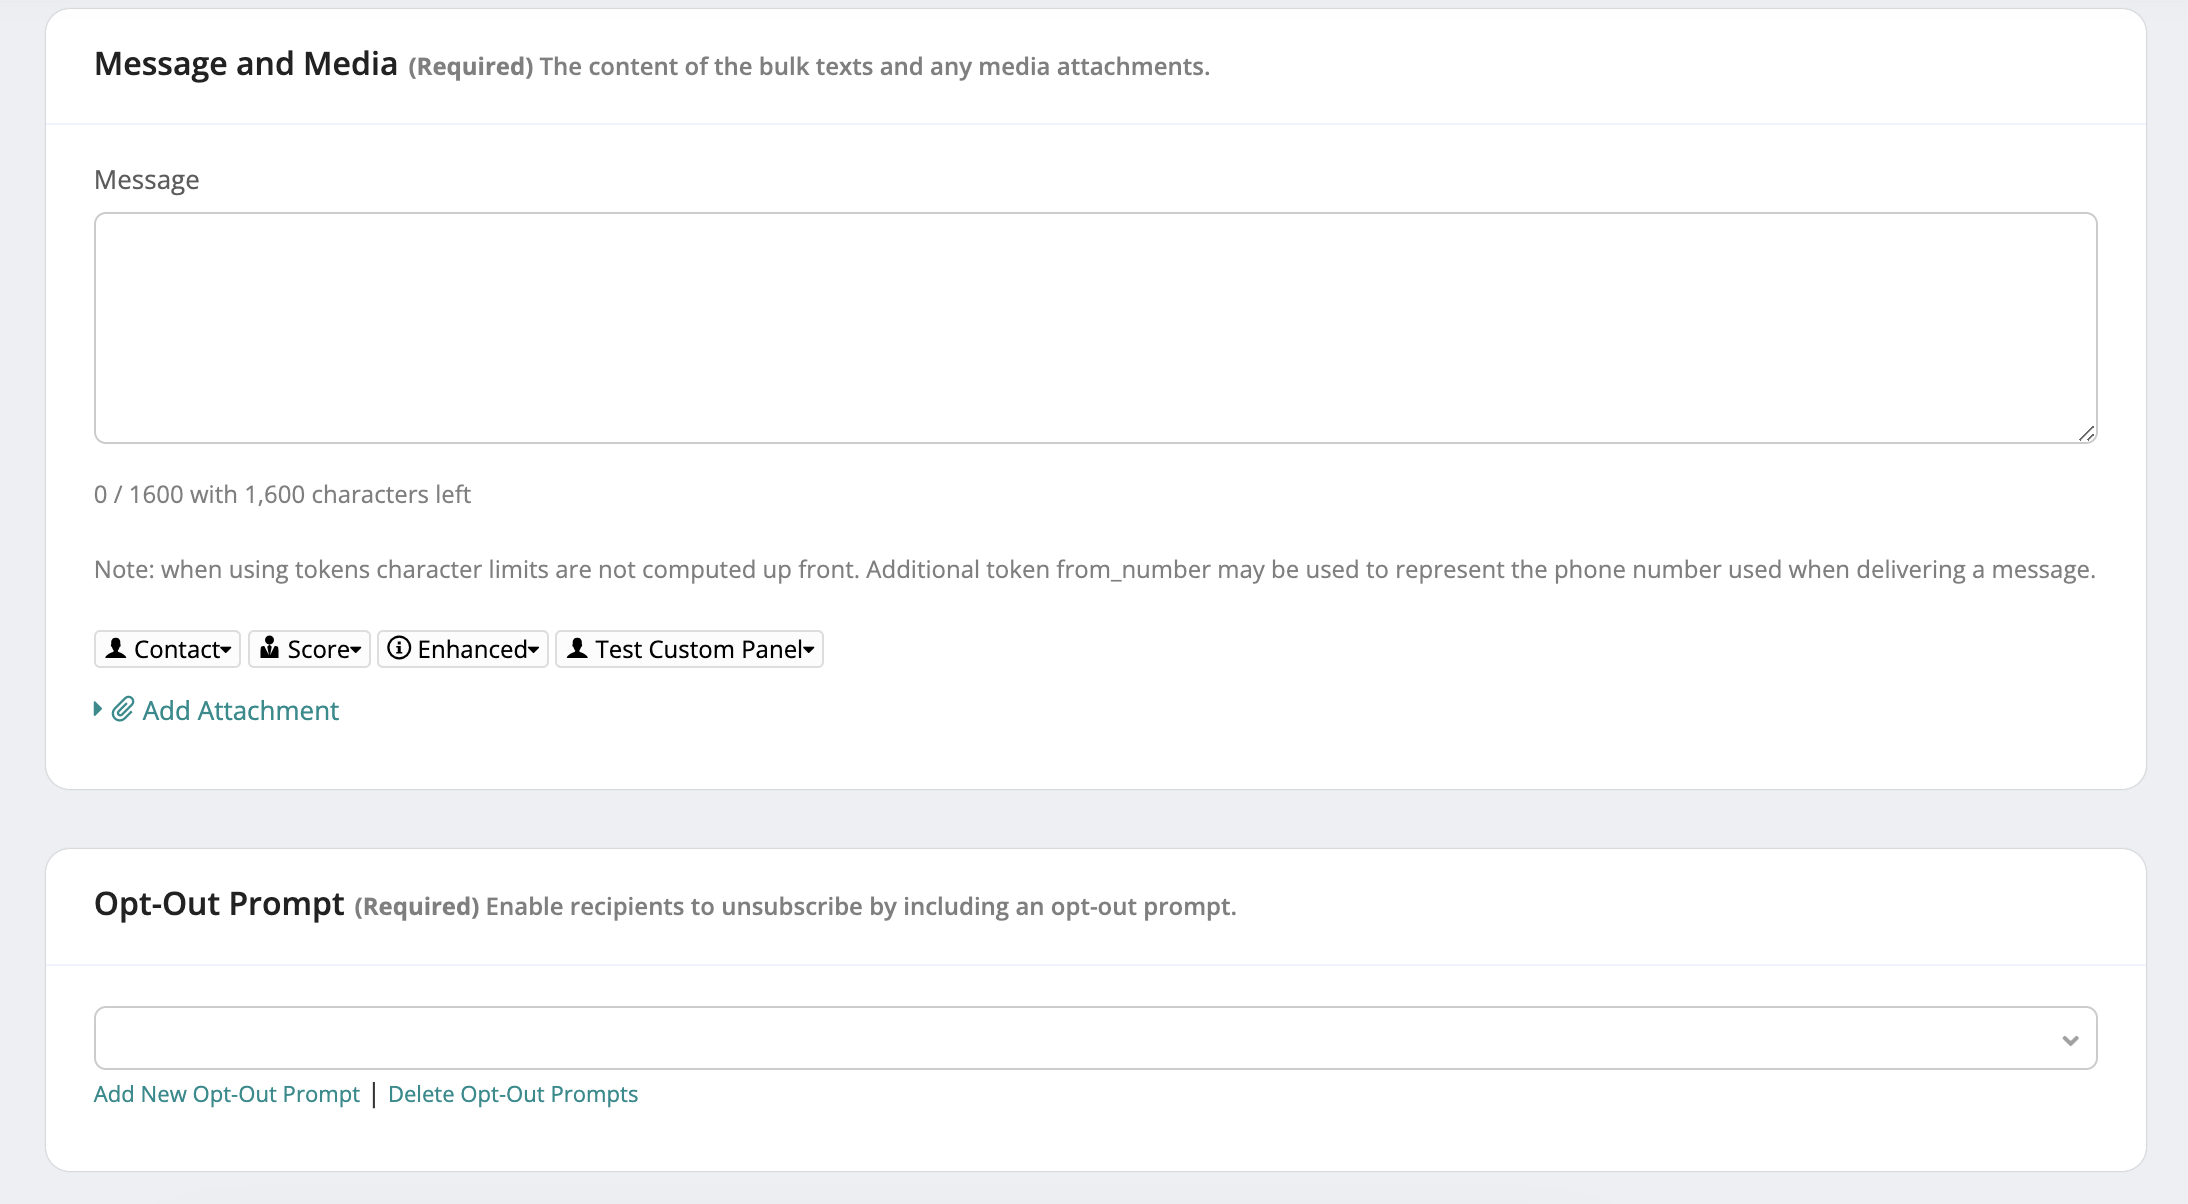Click the info icon on Enhanced button

[399, 648]
